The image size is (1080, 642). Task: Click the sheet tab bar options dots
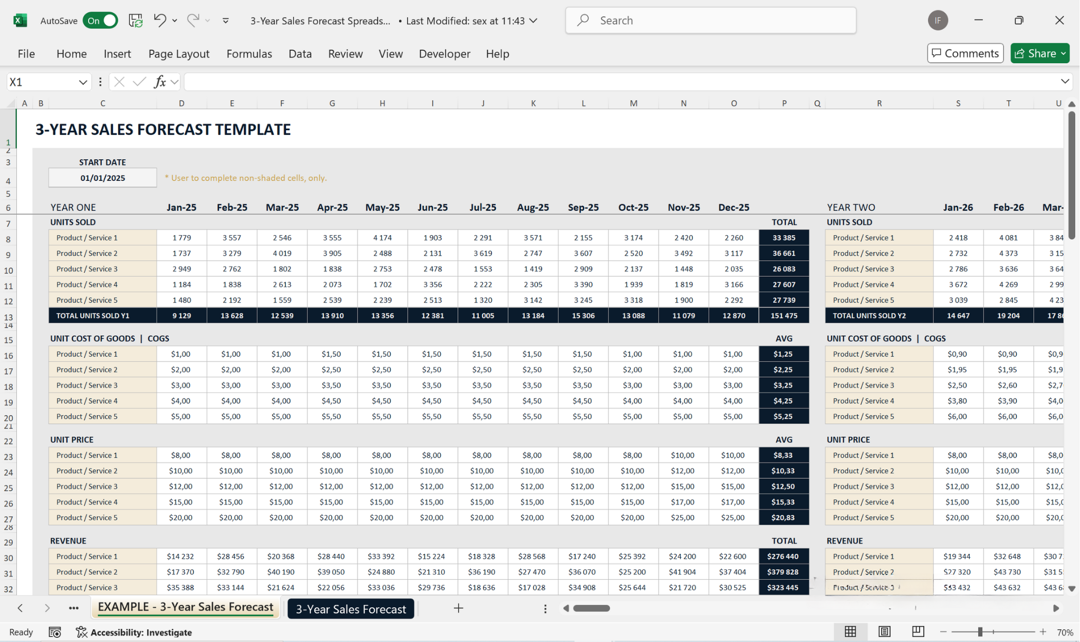pos(545,608)
